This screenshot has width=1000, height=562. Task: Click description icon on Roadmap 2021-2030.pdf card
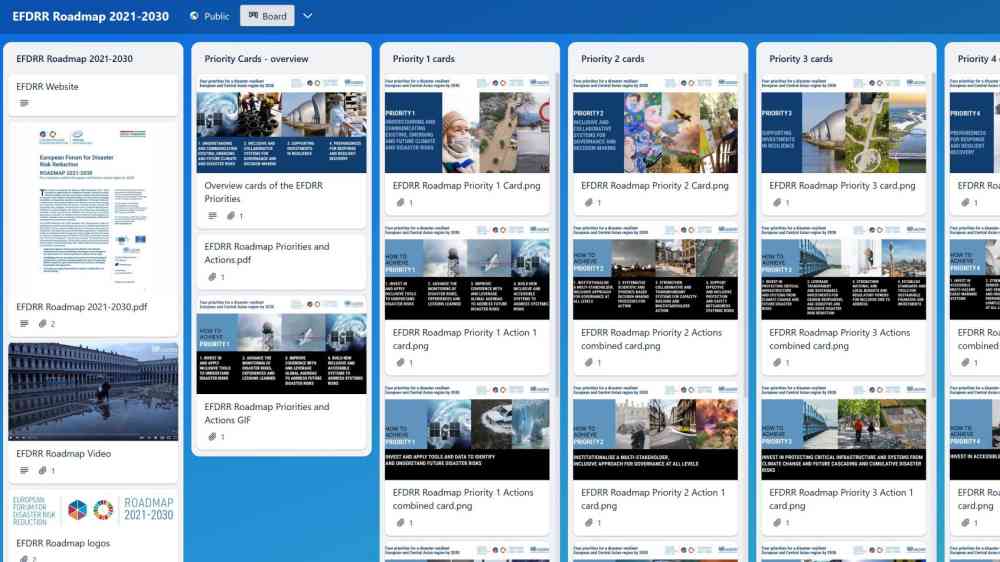24,324
